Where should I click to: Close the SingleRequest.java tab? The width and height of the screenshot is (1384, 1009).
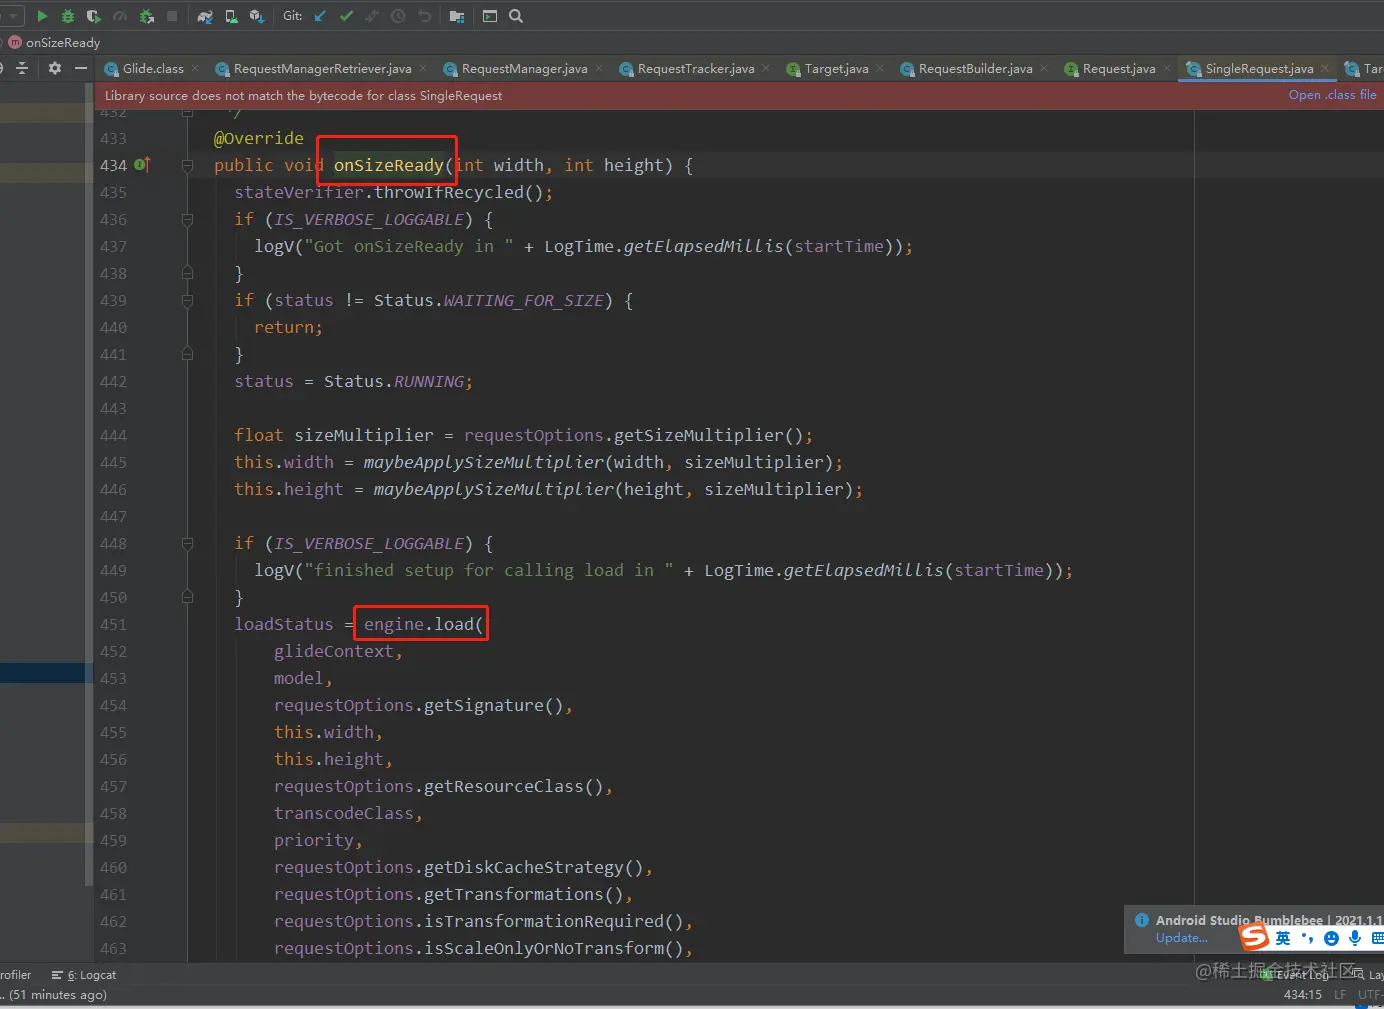click(1325, 68)
